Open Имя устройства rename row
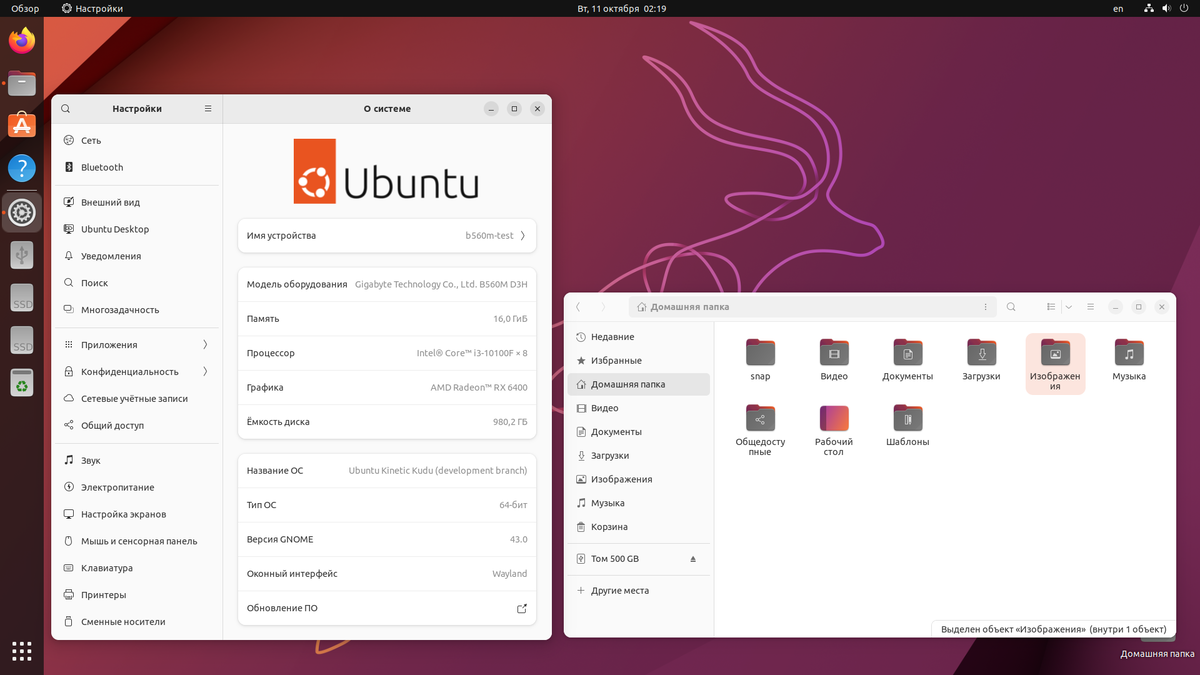This screenshot has height=675, width=1200. click(x=387, y=236)
